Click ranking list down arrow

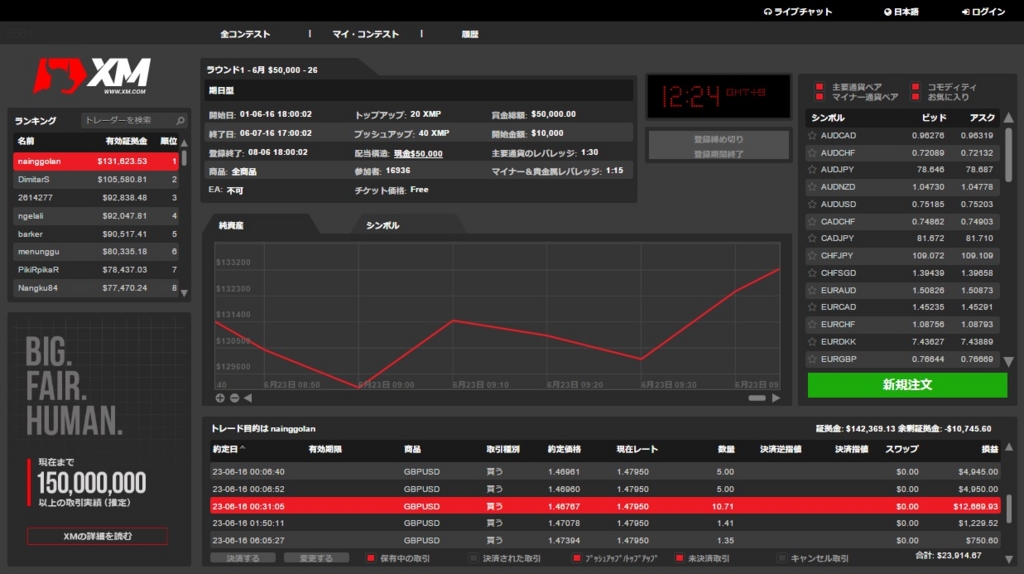[184, 293]
